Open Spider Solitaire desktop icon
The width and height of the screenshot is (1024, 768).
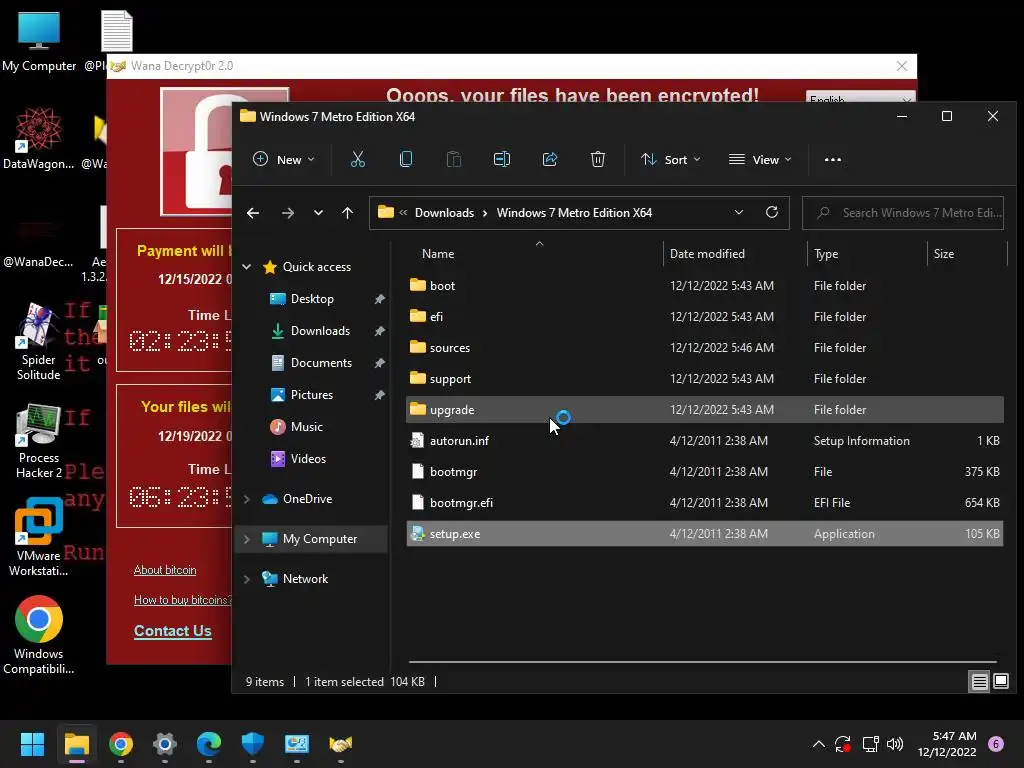(39, 341)
